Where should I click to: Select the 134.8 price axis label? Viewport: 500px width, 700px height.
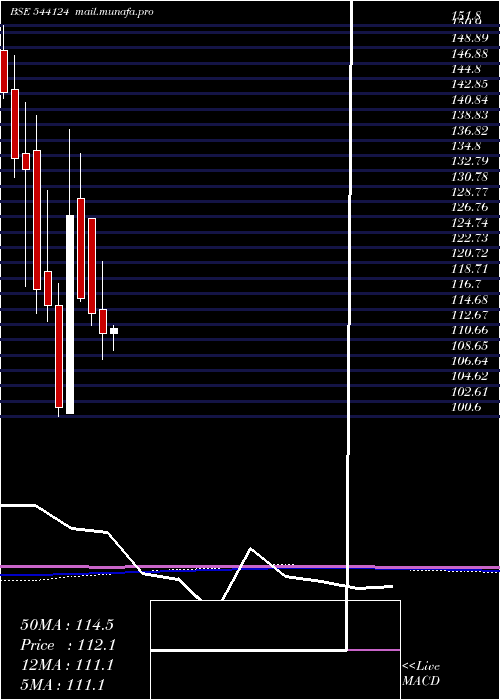(466, 146)
